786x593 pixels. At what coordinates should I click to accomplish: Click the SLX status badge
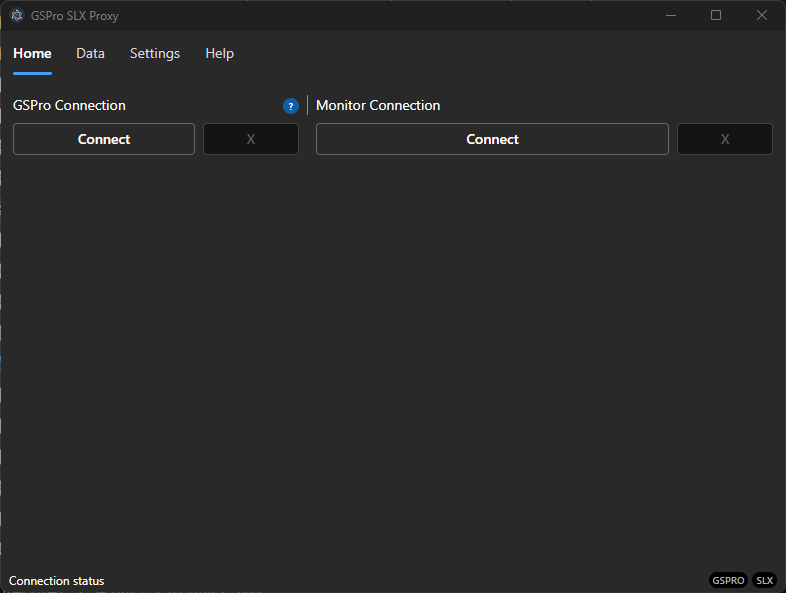(x=764, y=580)
